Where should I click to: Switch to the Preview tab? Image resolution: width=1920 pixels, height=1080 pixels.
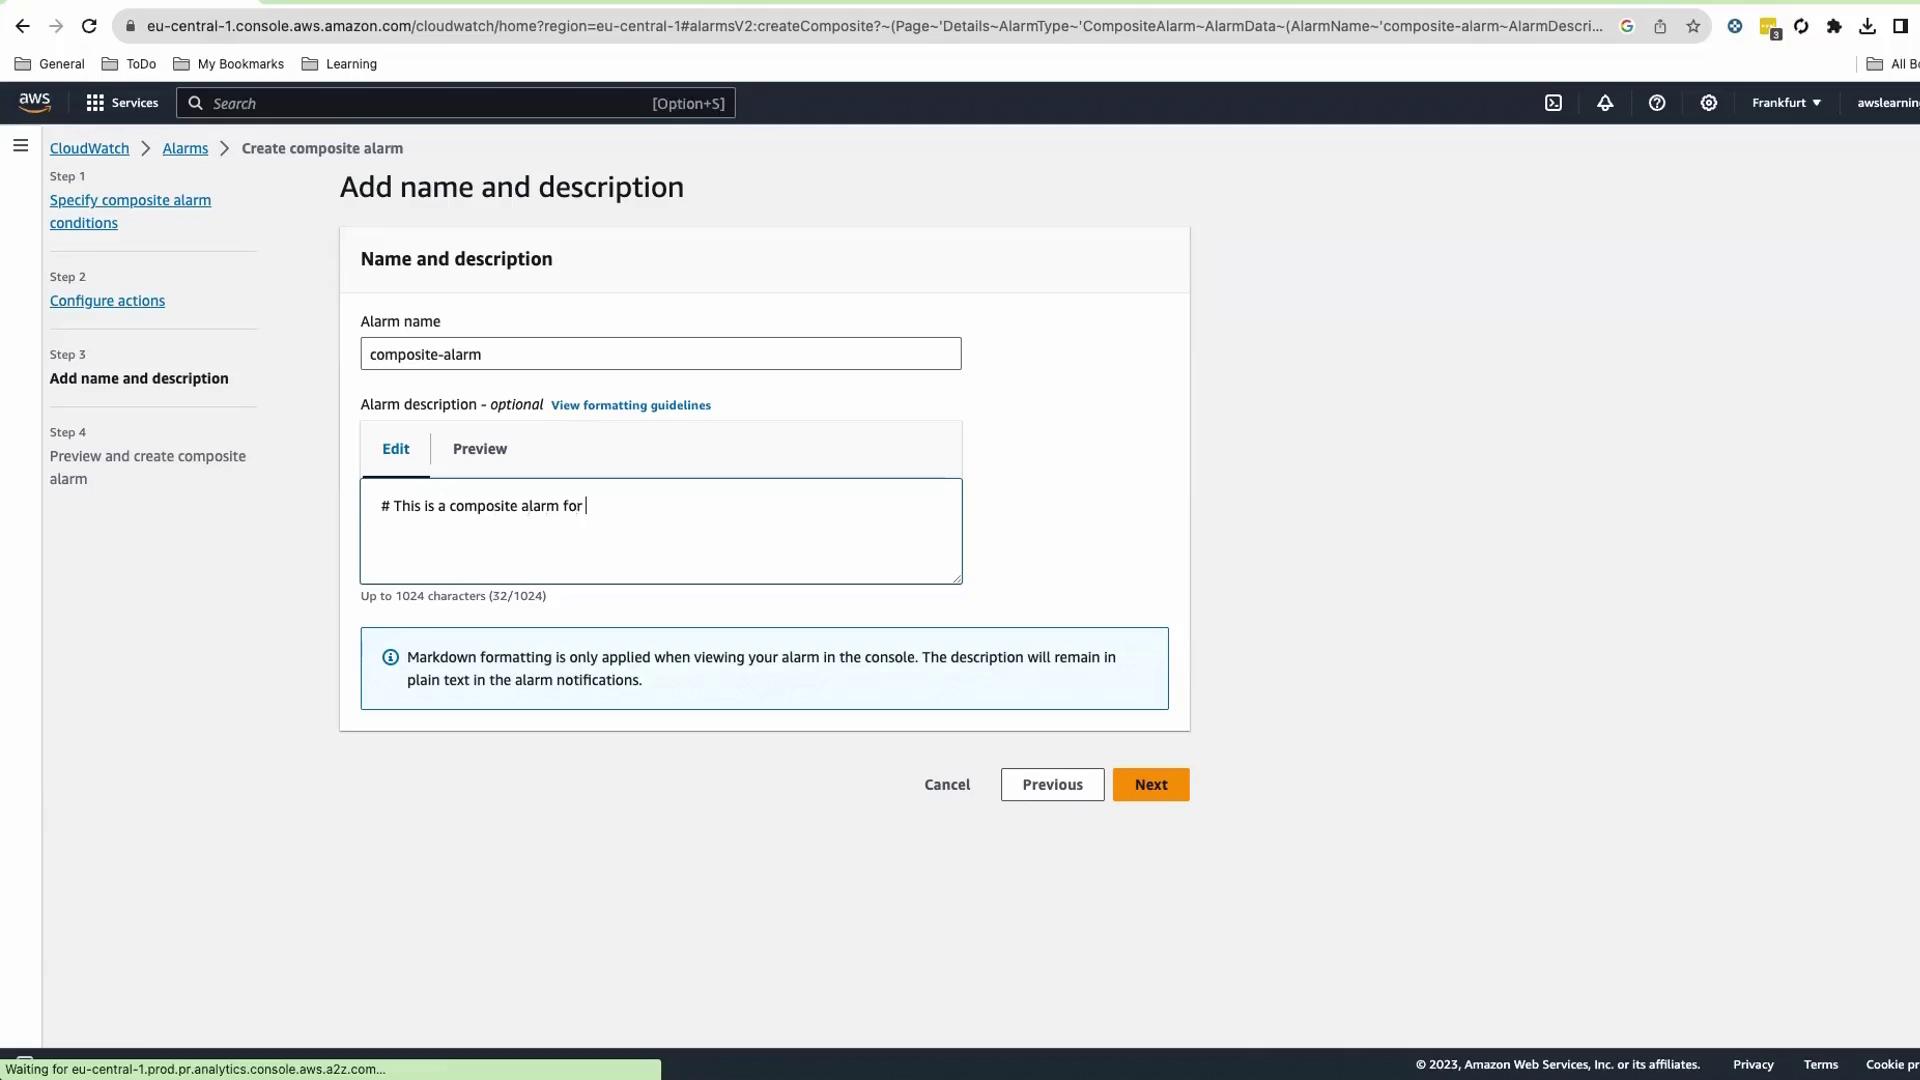479,449
